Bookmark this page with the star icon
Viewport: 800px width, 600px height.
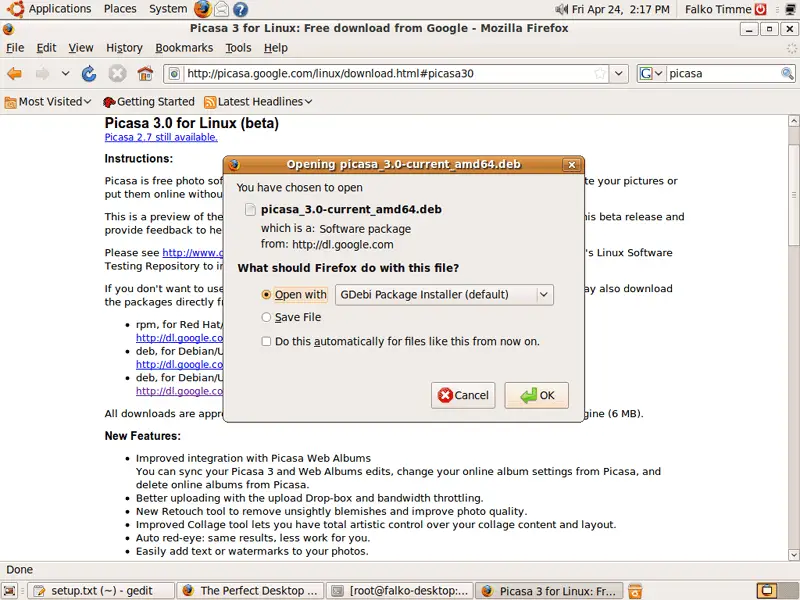[600, 74]
